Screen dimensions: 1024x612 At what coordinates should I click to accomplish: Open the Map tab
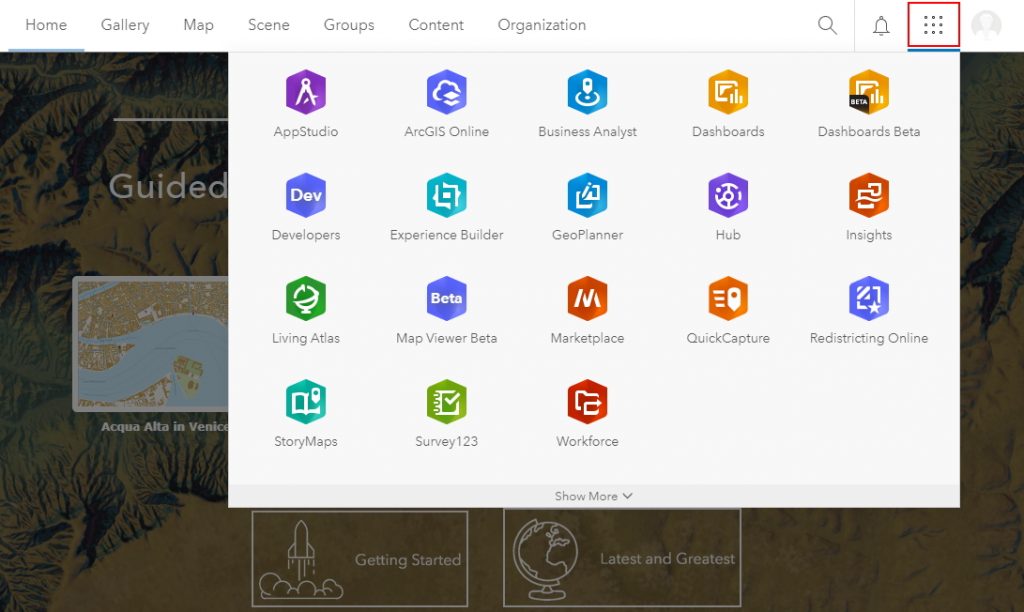coord(199,25)
